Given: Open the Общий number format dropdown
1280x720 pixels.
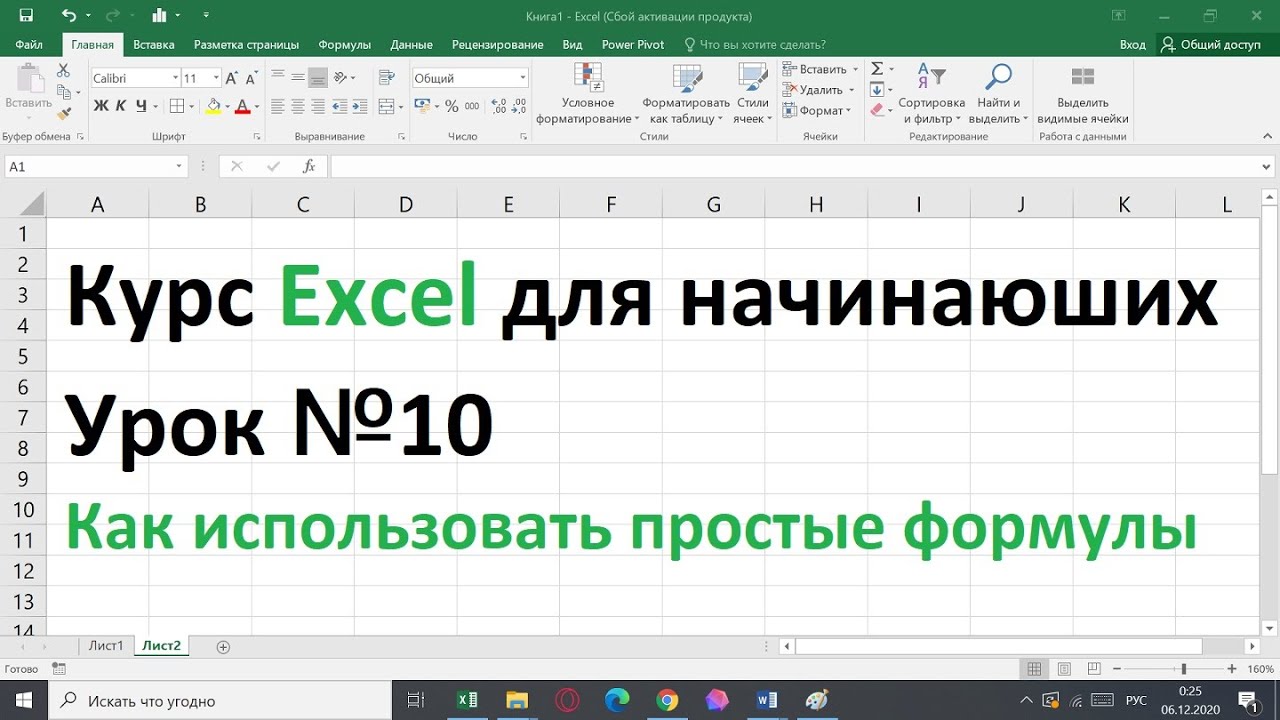Looking at the screenshot, I should click(522, 78).
